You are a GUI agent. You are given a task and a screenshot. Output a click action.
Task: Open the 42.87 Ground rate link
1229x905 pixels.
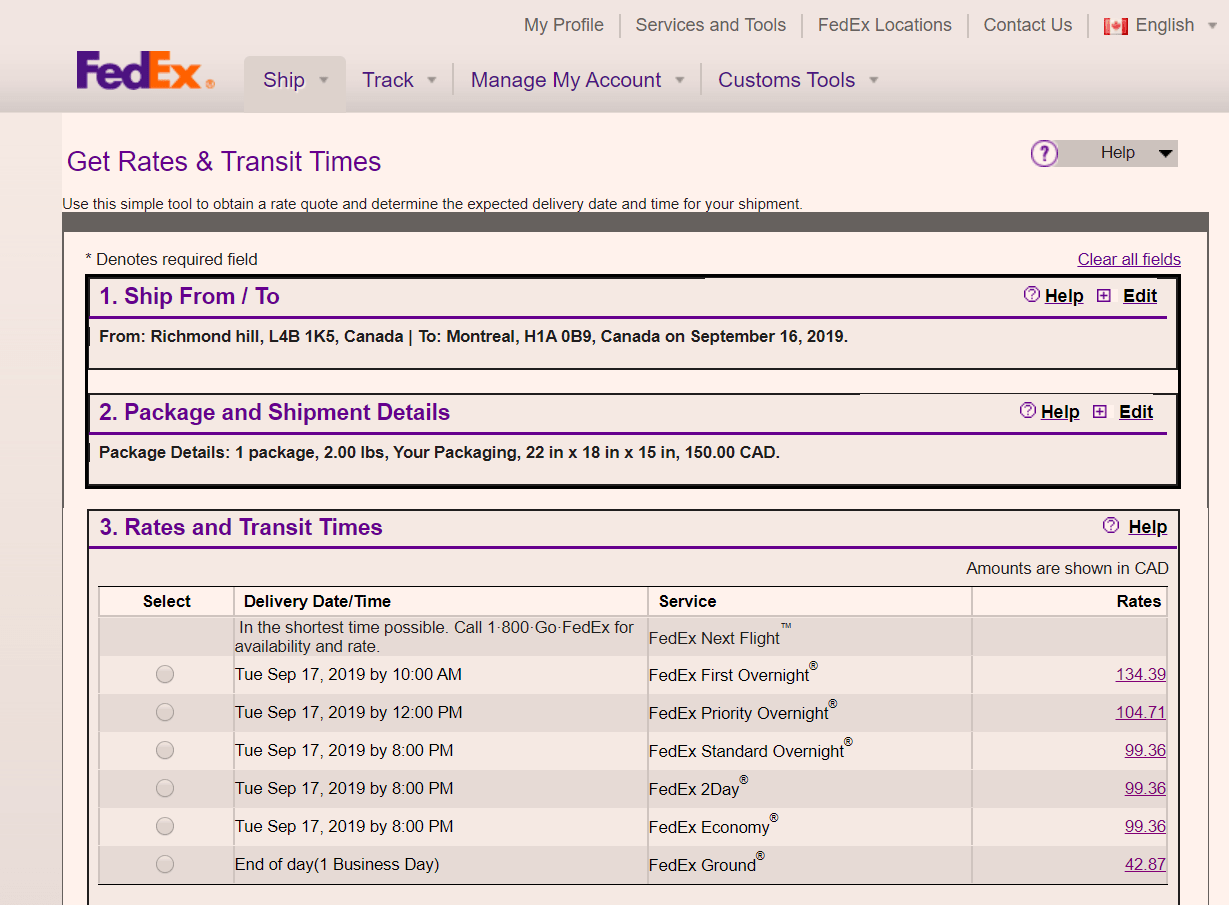tap(1145, 864)
